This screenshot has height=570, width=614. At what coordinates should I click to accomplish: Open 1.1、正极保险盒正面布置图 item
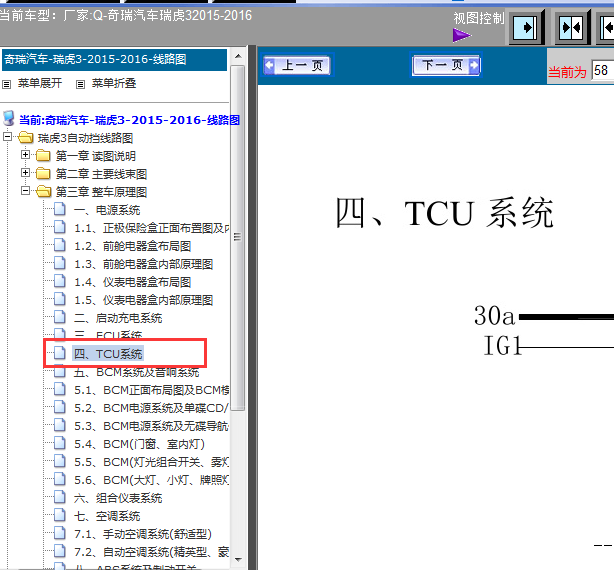[x=152, y=228]
